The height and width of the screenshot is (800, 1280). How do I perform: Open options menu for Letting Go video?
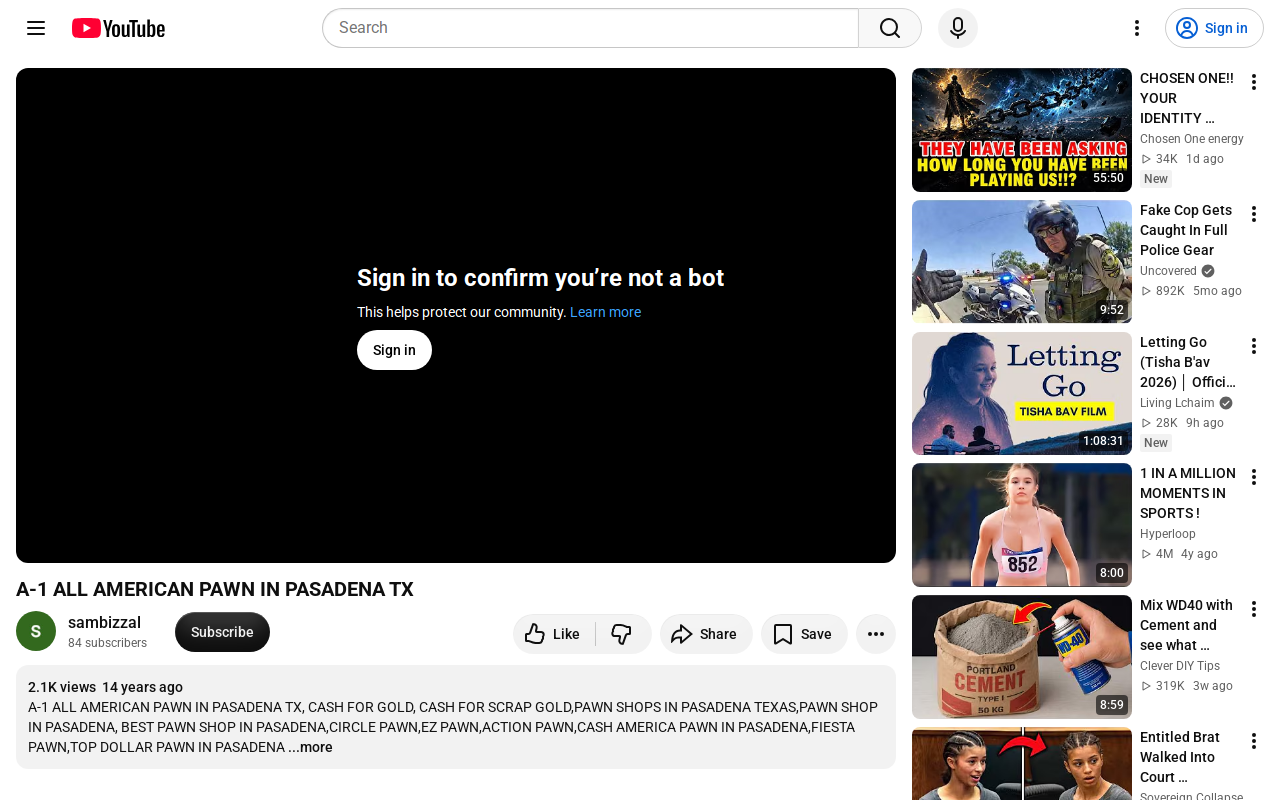point(1253,346)
